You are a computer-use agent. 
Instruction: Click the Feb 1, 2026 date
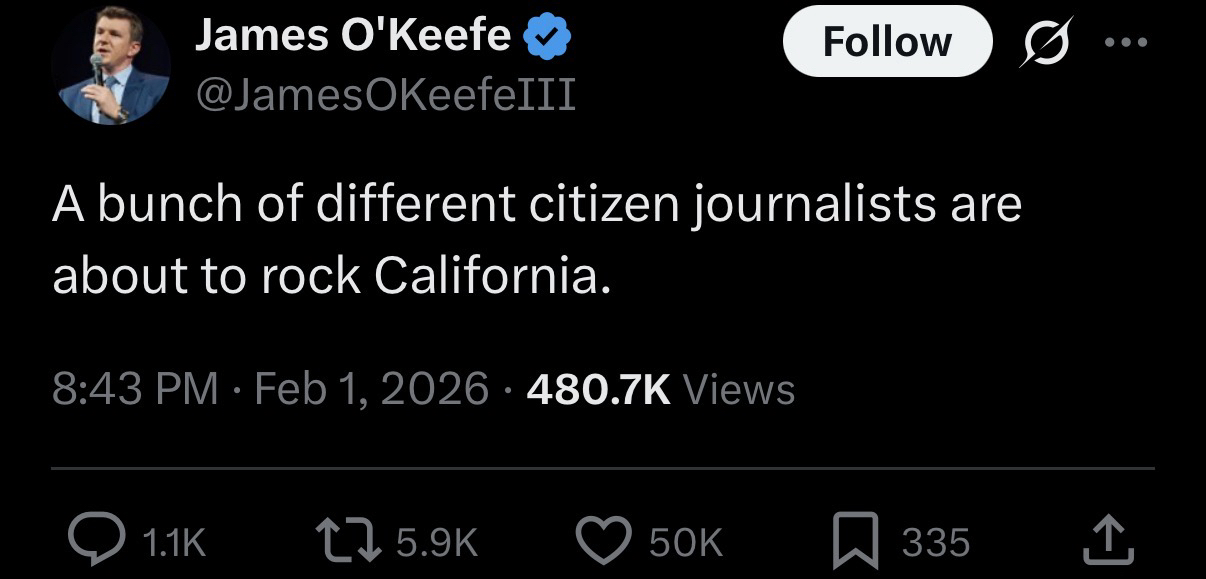(x=373, y=389)
